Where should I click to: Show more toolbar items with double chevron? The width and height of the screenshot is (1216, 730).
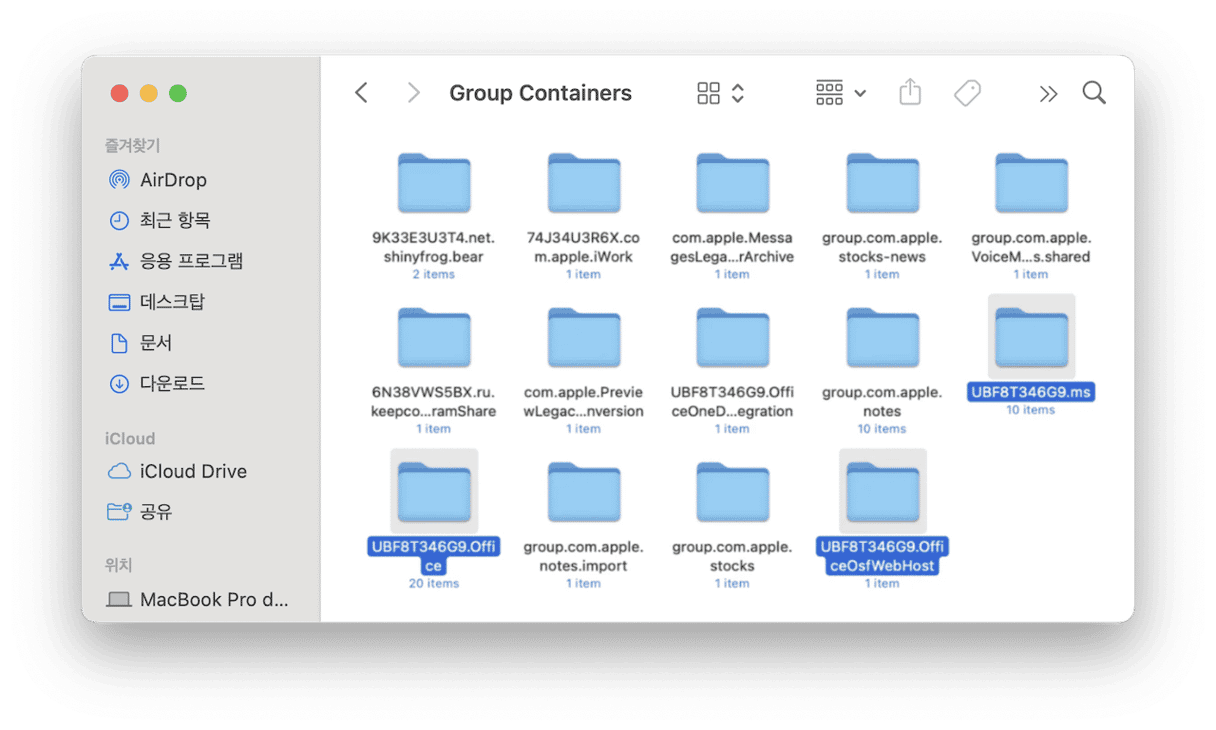pyautogui.click(x=1048, y=94)
